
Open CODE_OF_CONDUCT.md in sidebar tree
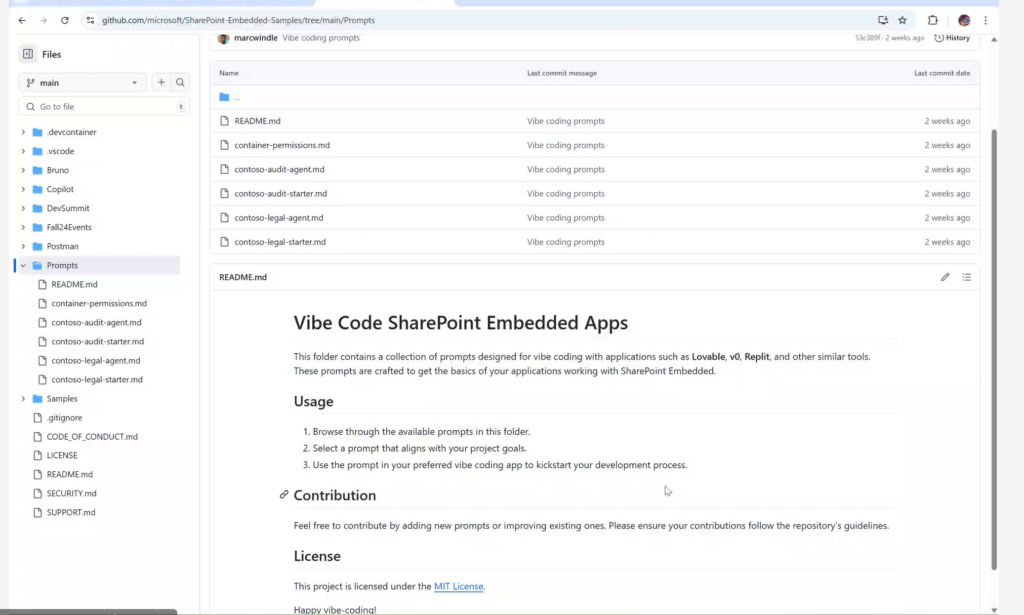click(x=92, y=437)
